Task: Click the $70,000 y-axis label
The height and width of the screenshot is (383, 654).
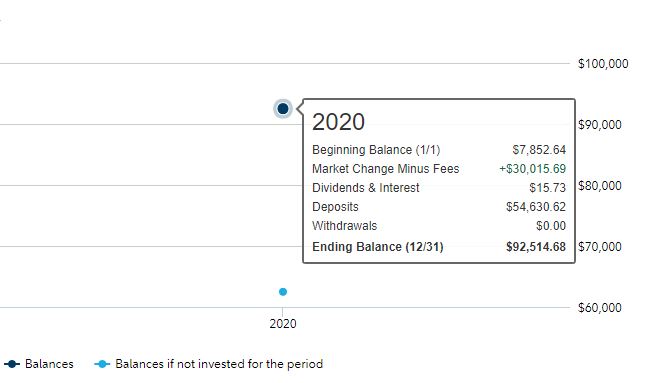Action: pyautogui.click(x=600, y=247)
